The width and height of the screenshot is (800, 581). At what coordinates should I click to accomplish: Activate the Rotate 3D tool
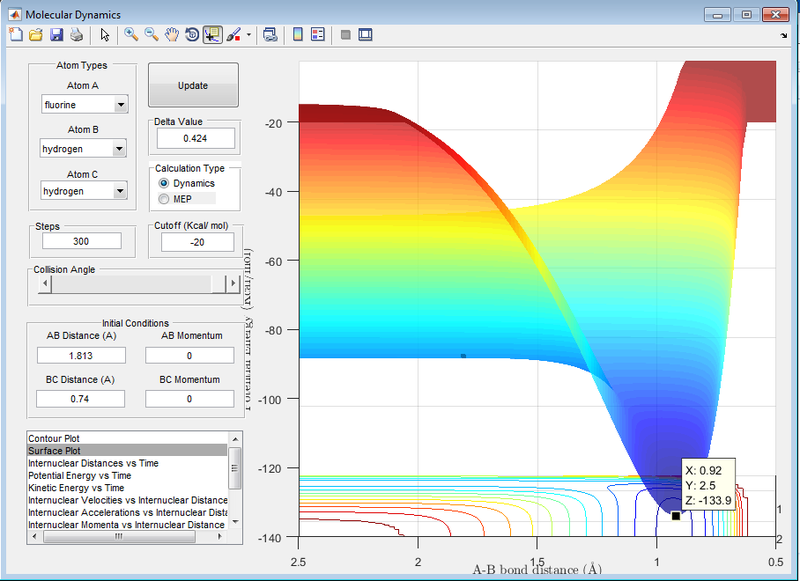(x=192, y=35)
